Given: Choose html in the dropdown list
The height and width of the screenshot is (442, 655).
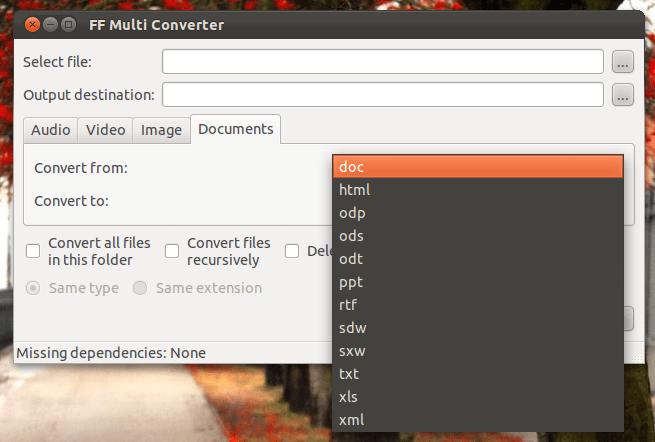Looking at the screenshot, I should [x=478, y=189].
